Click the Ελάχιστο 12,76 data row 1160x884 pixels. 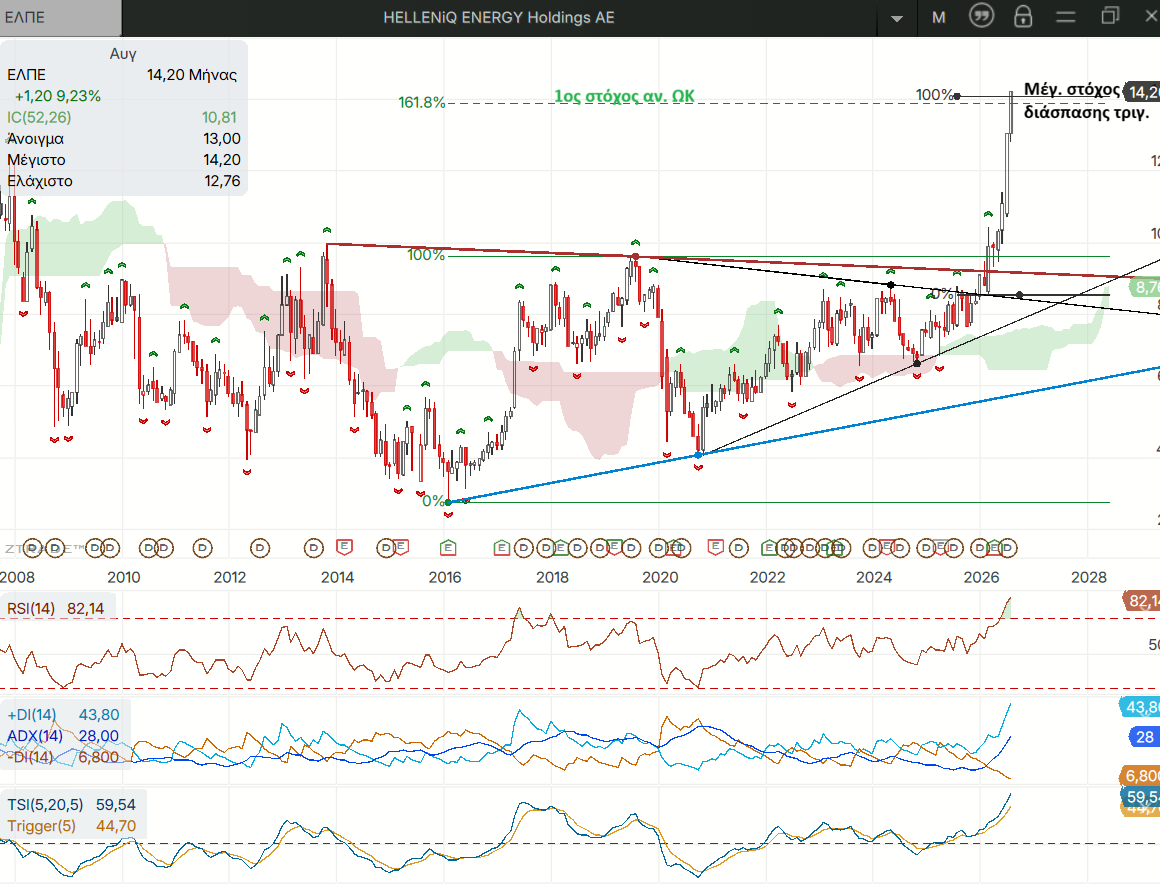[124, 181]
